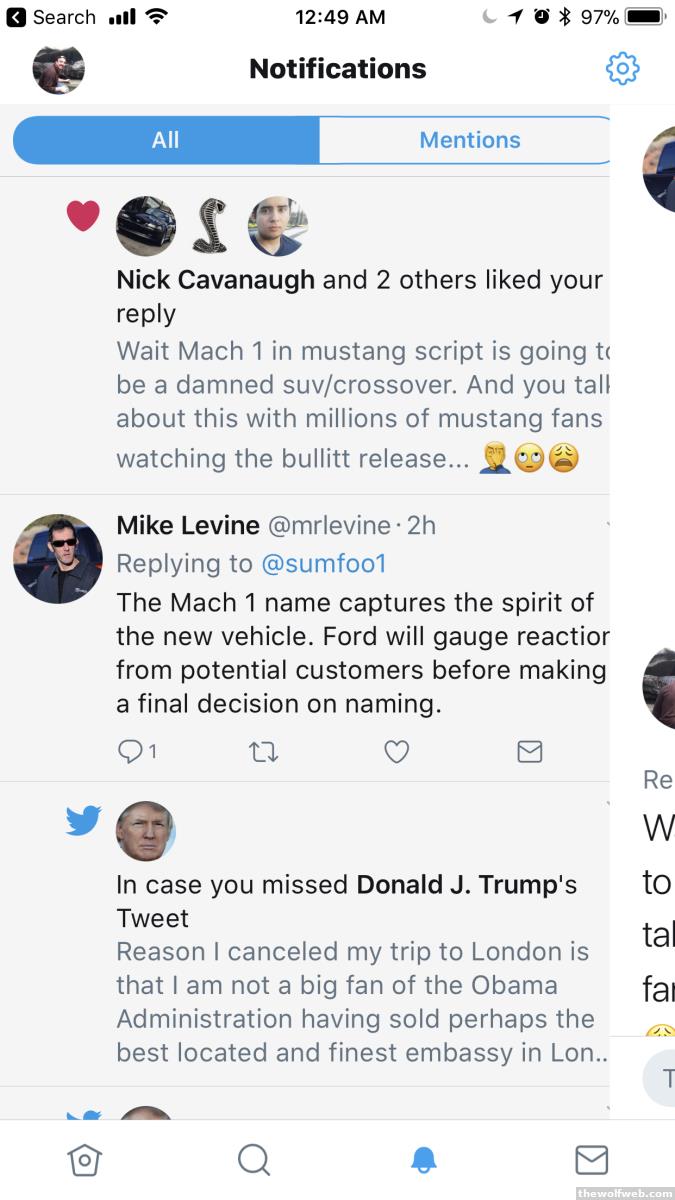Open the Search magnifier tab
The height and width of the screenshot is (1200, 675).
click(254, 1160)
